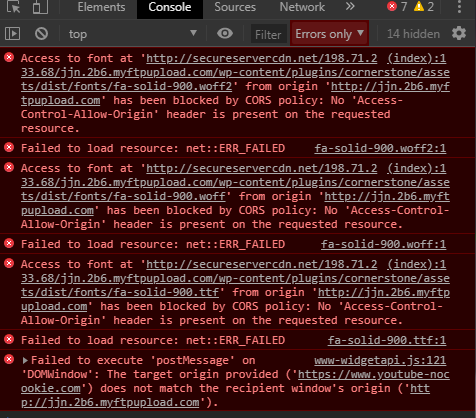
Task: Click the Filter input field
Action: tap(268, 34)
